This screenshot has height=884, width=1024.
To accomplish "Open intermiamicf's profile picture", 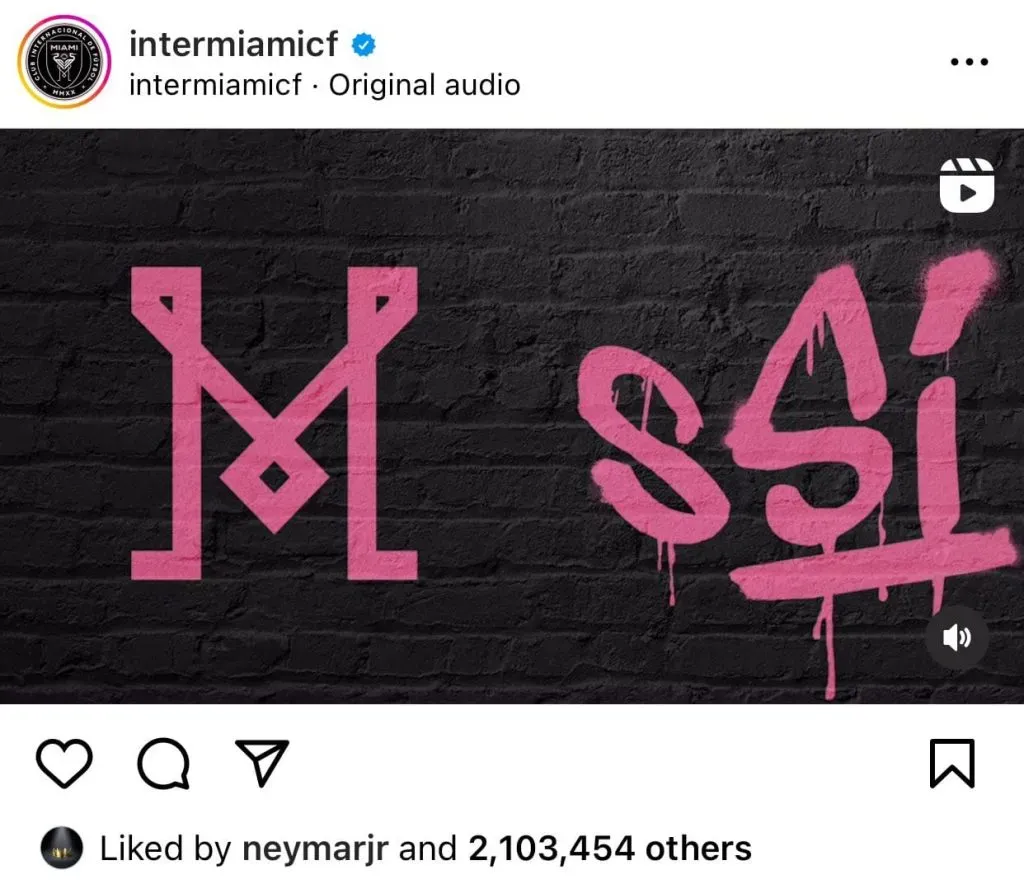I will point(62,62).
